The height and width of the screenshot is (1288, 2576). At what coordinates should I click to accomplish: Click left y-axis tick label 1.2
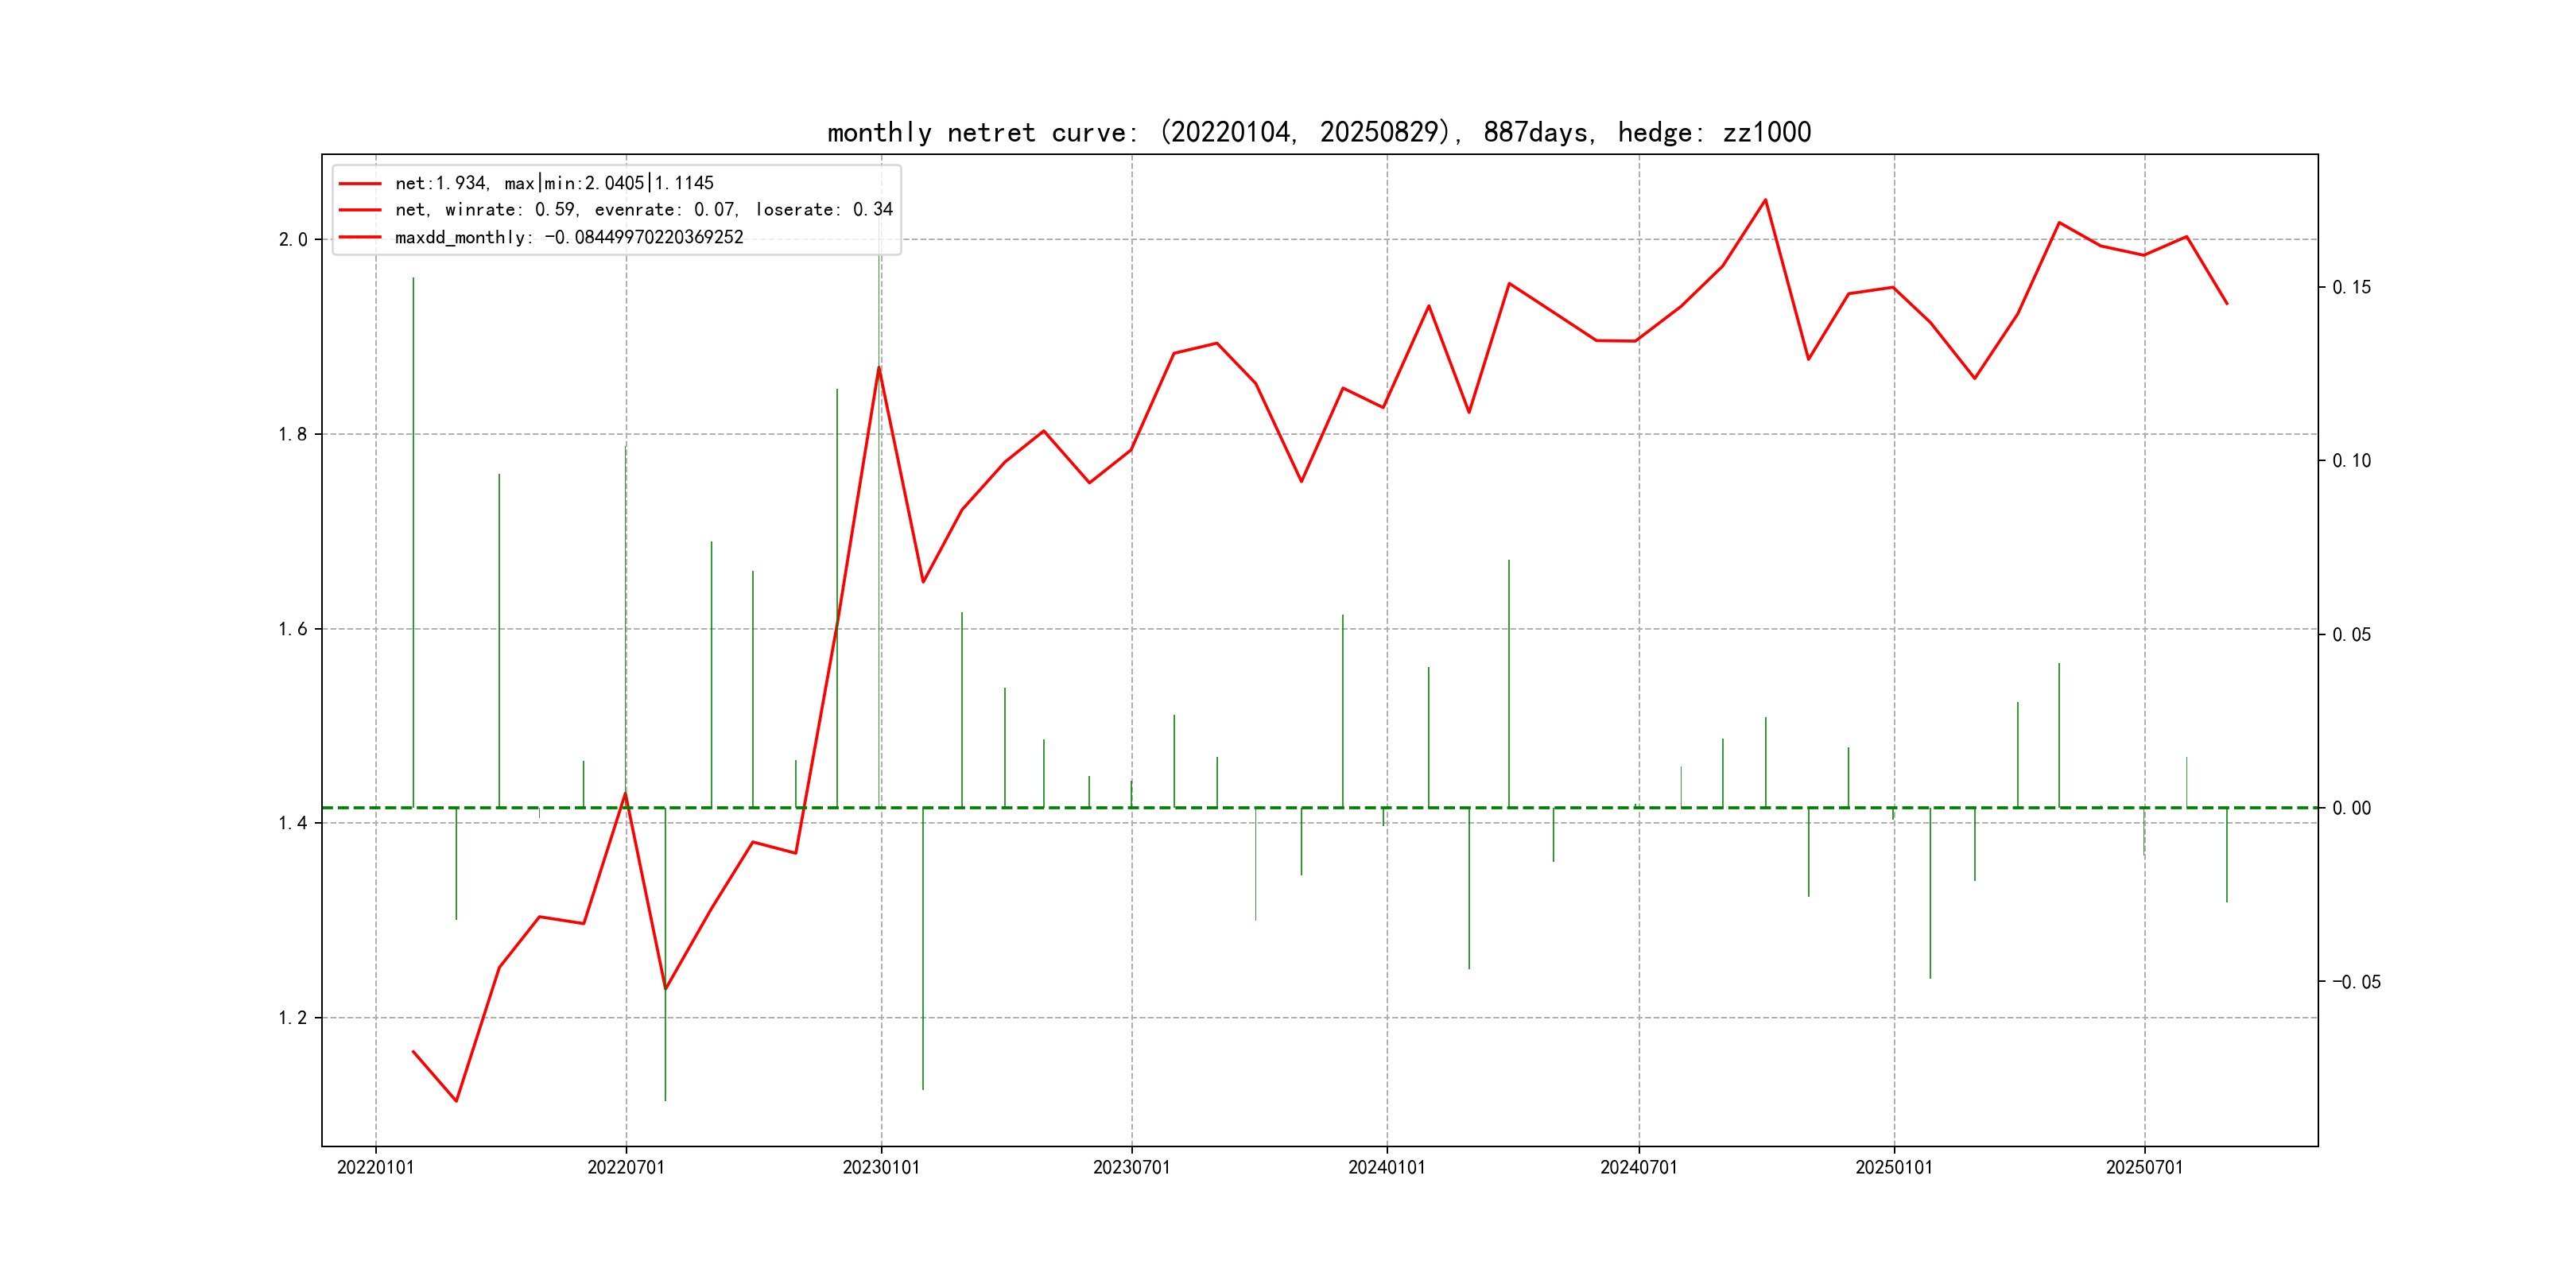tap(292, 1018)
